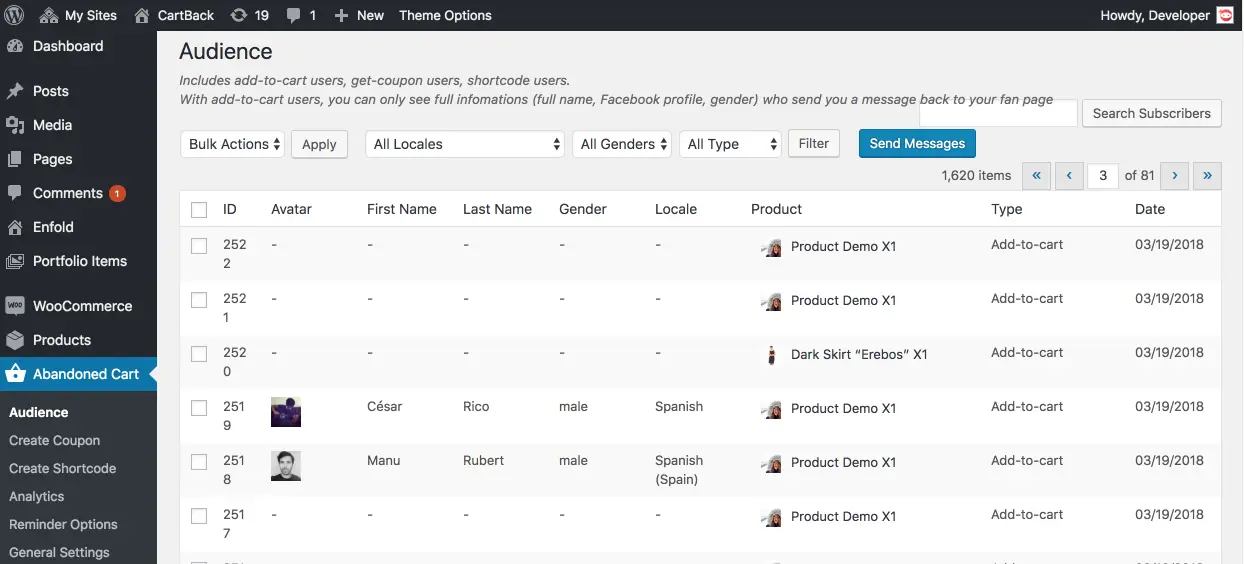Click the CartBack home icon
This screenshot has height=564, width=1244.
142,15
